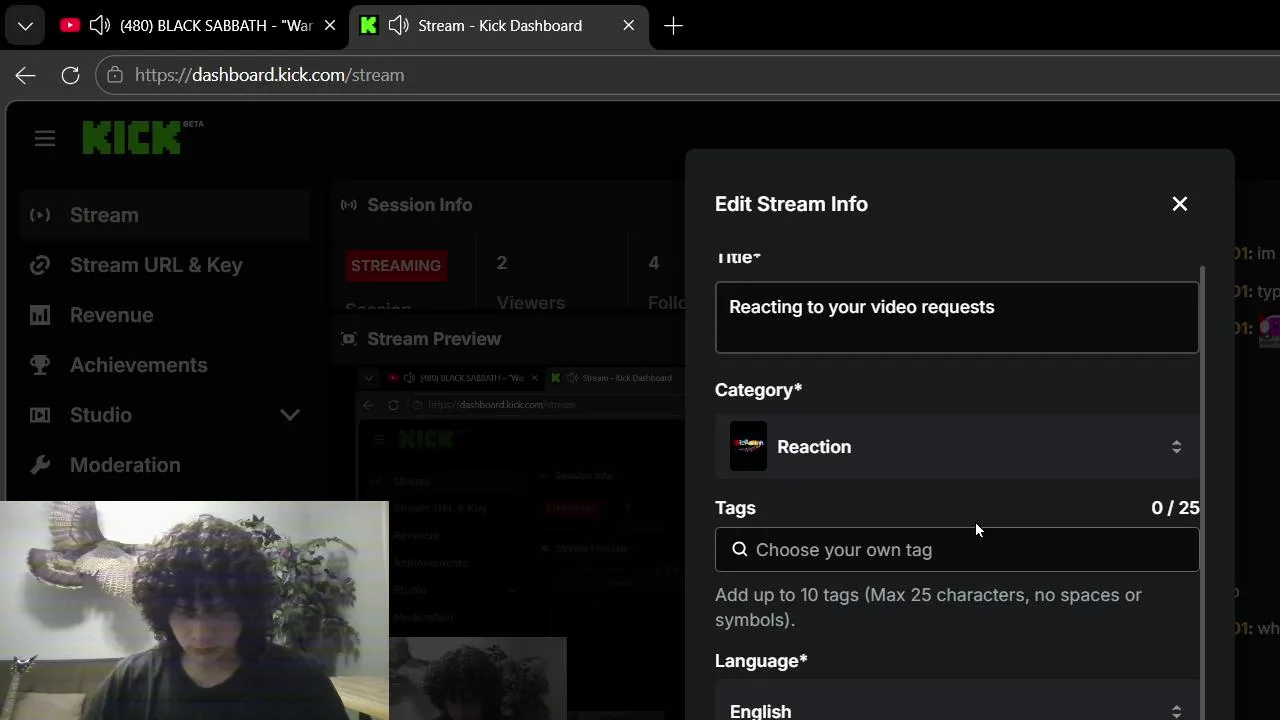Click the stream preview video thumbnail

(x=520, y=540)
